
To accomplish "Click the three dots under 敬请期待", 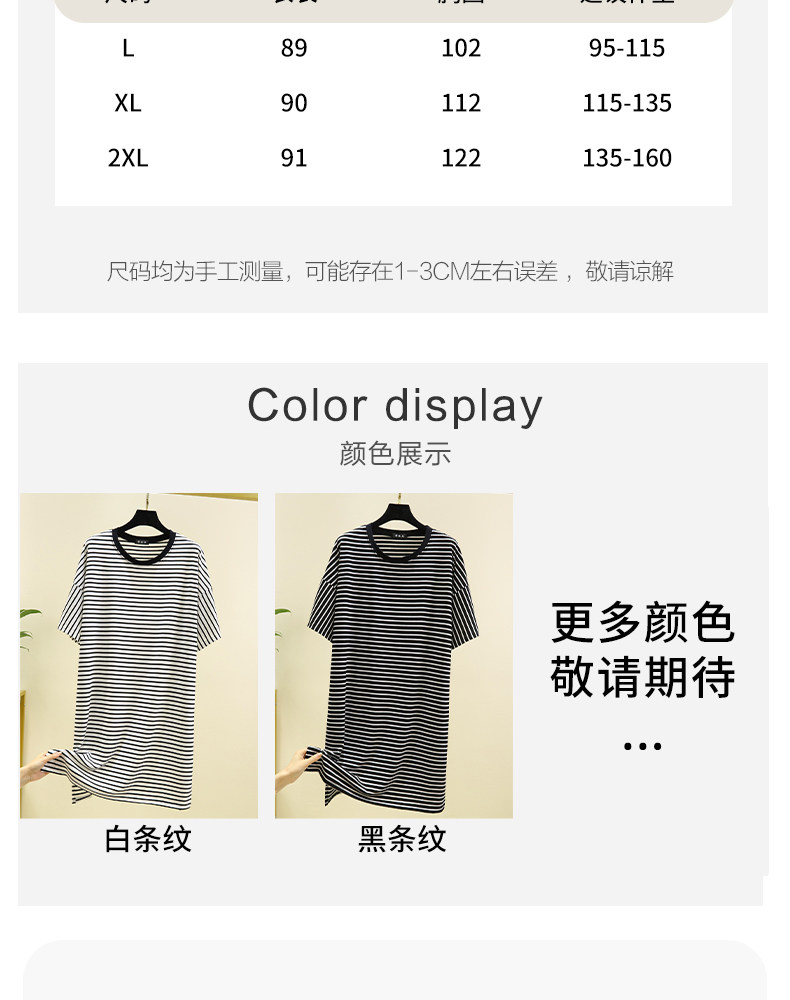I will [643, 746].
